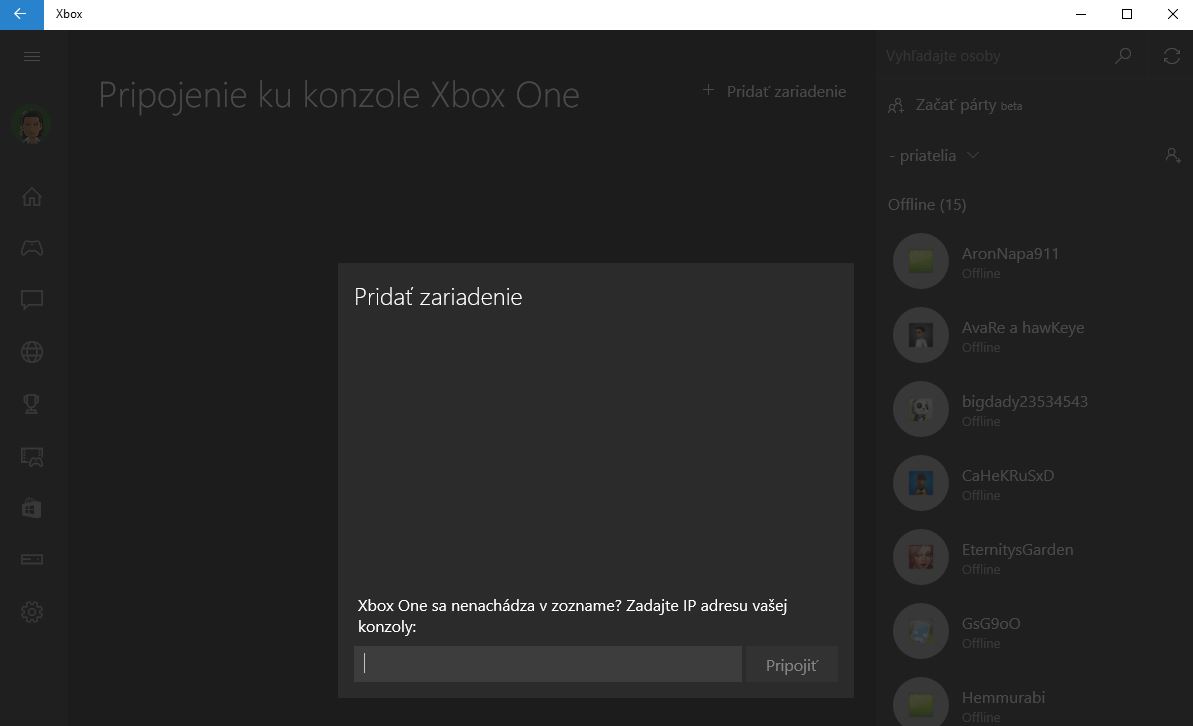Click the search magnifier icon
Viewport: 1193px width, 726px height.
1123,56
